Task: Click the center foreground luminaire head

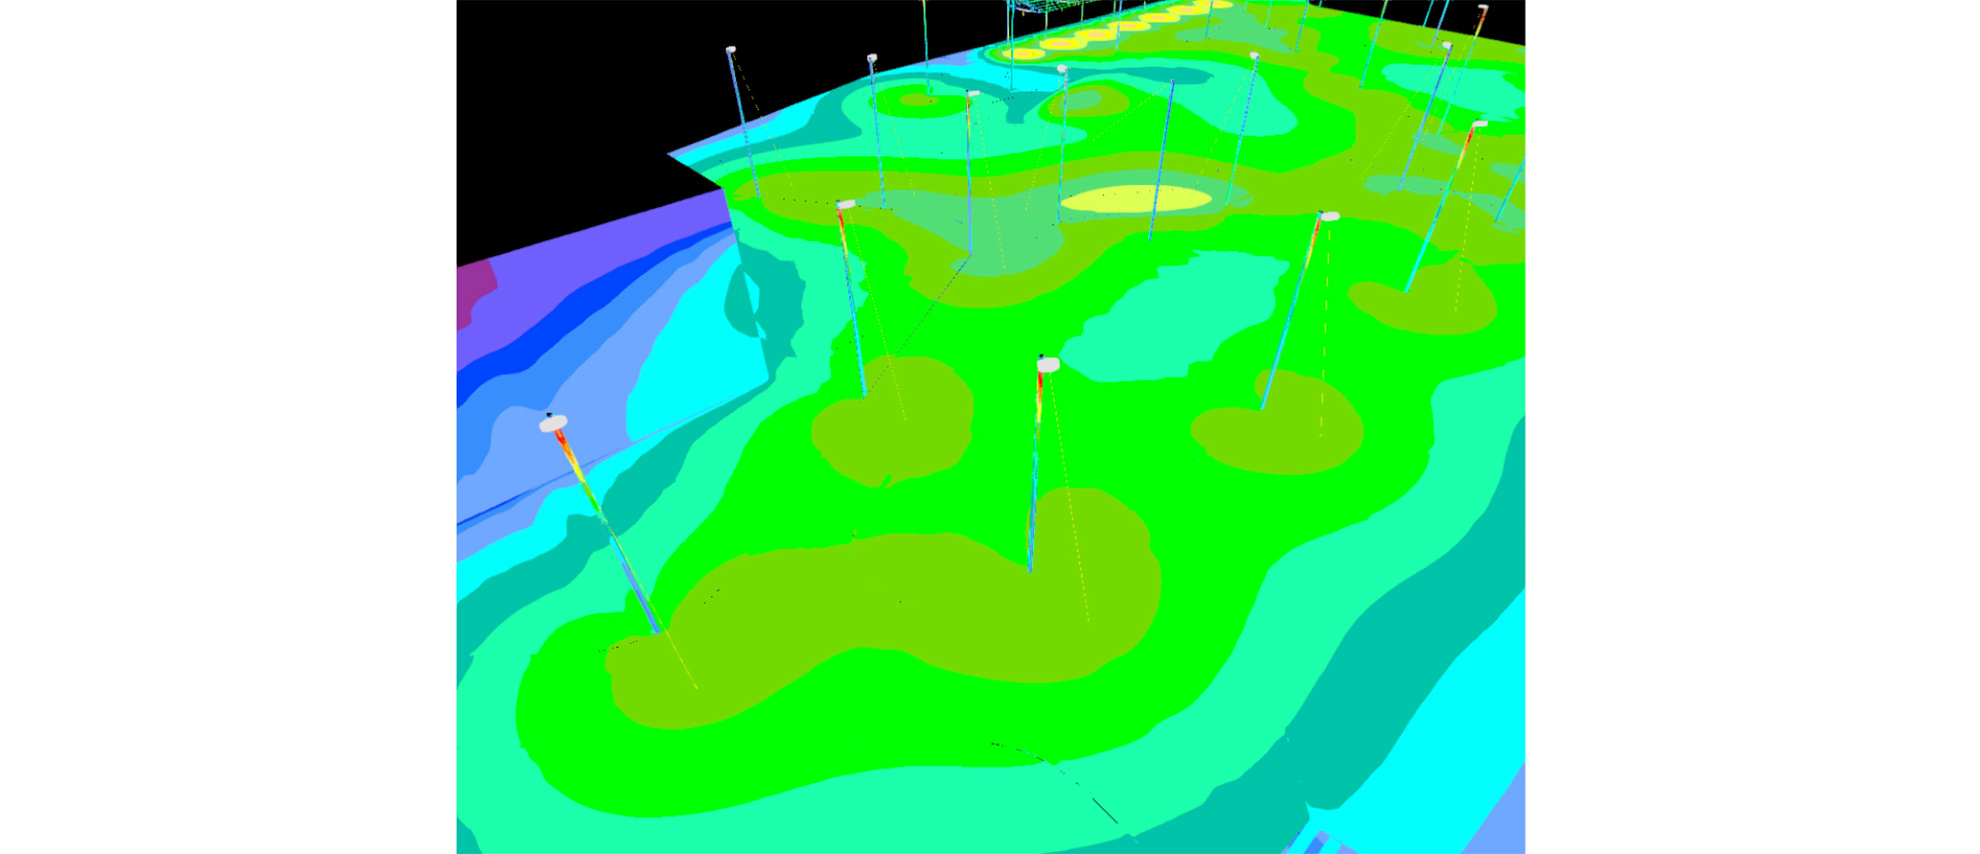Action: coord(1047,365)
